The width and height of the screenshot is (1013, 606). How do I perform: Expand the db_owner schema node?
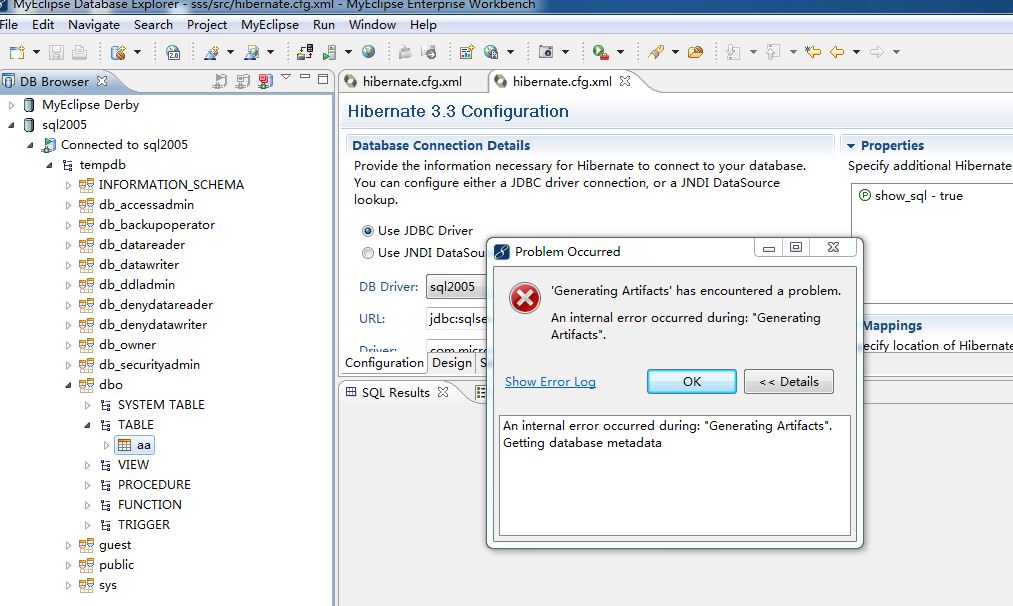68,345
